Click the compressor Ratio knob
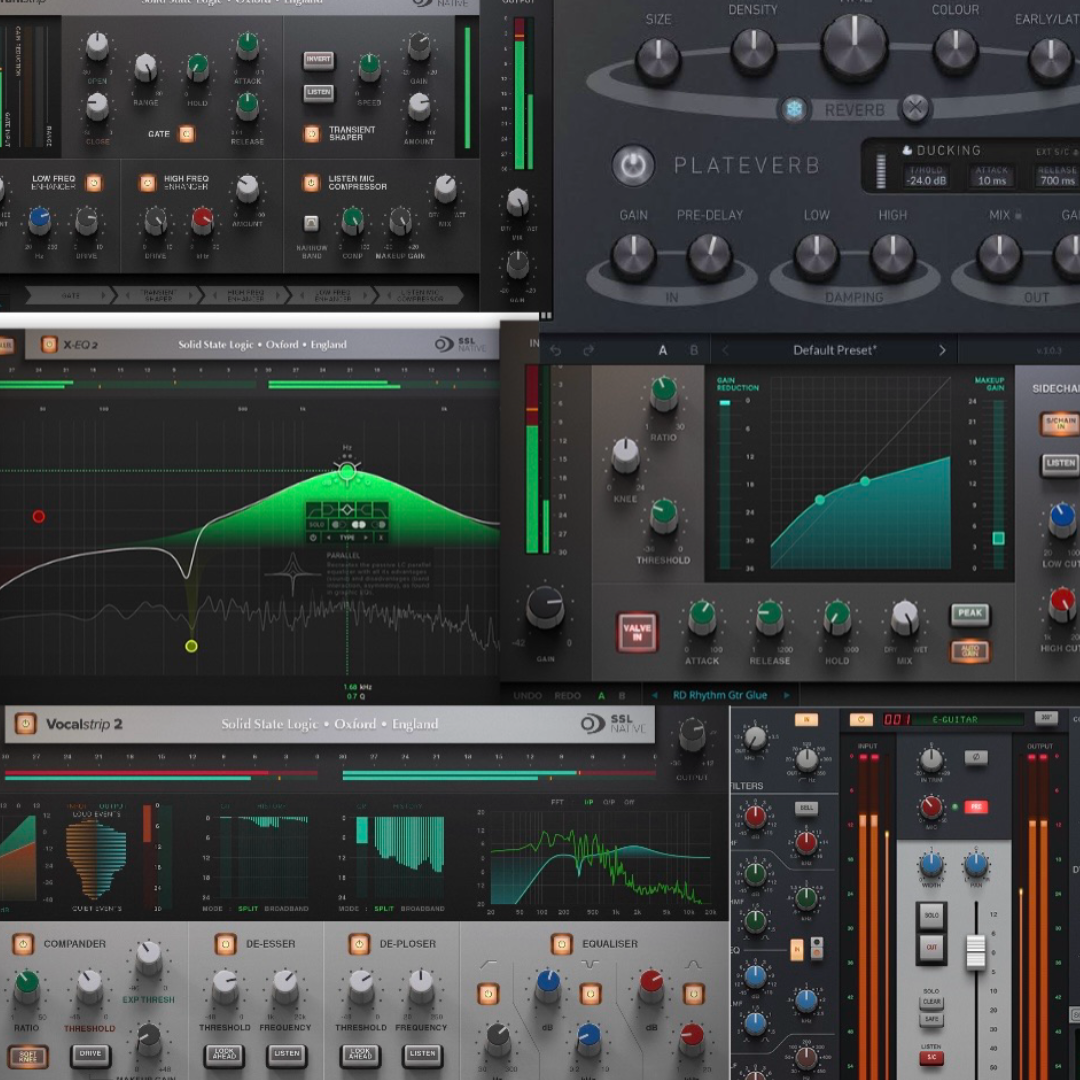The width and height of the screenshot is (1080, 1080). tap(663, 394)
